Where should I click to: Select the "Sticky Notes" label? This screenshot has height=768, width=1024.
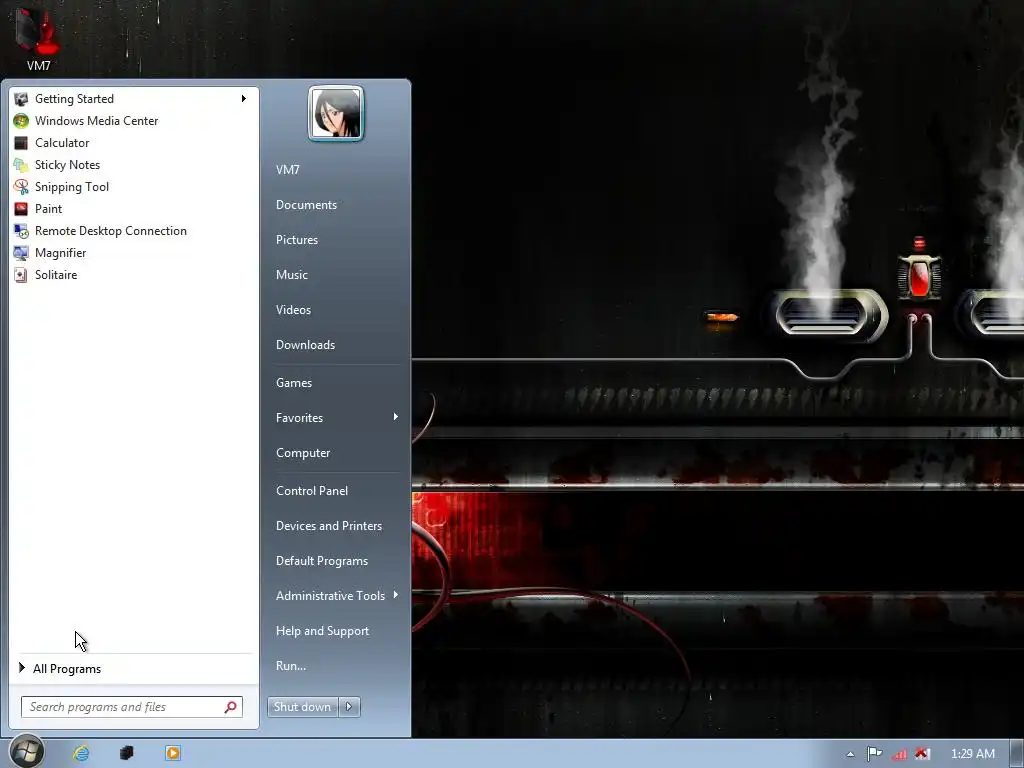click(x=67, y=165)
